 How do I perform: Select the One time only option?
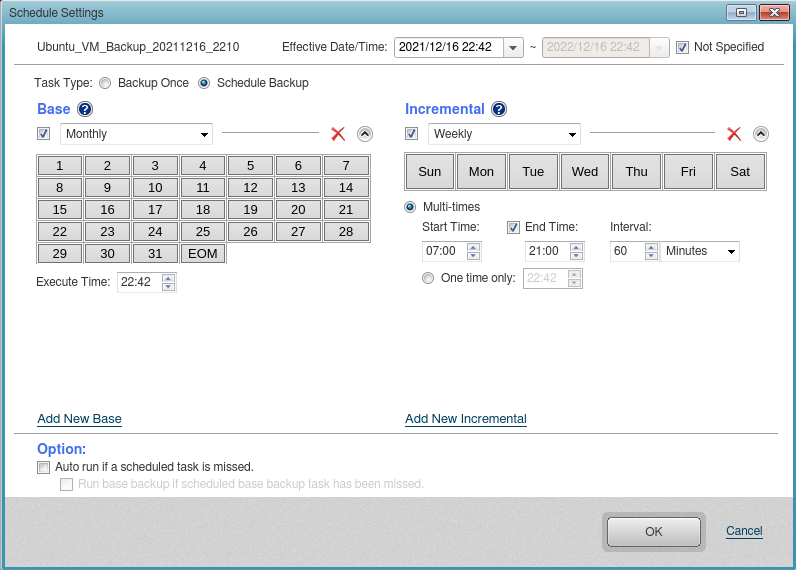click(x=429, y=279)
